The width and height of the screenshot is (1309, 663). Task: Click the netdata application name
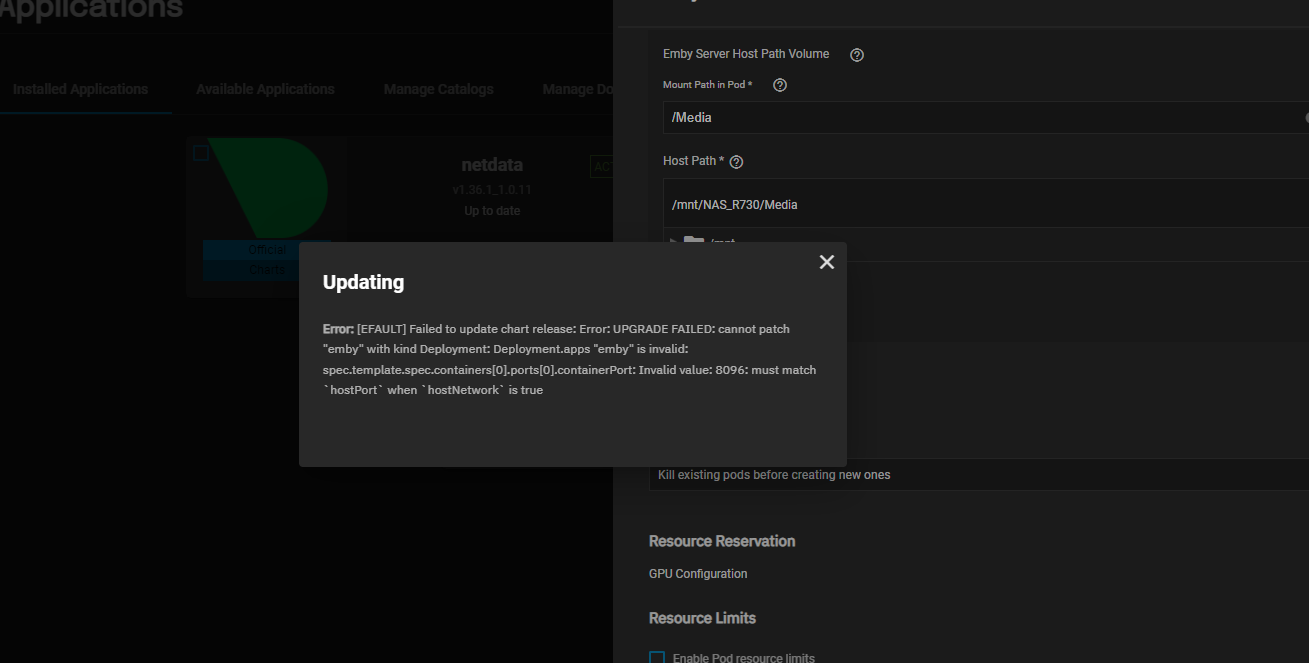(492, 165)
